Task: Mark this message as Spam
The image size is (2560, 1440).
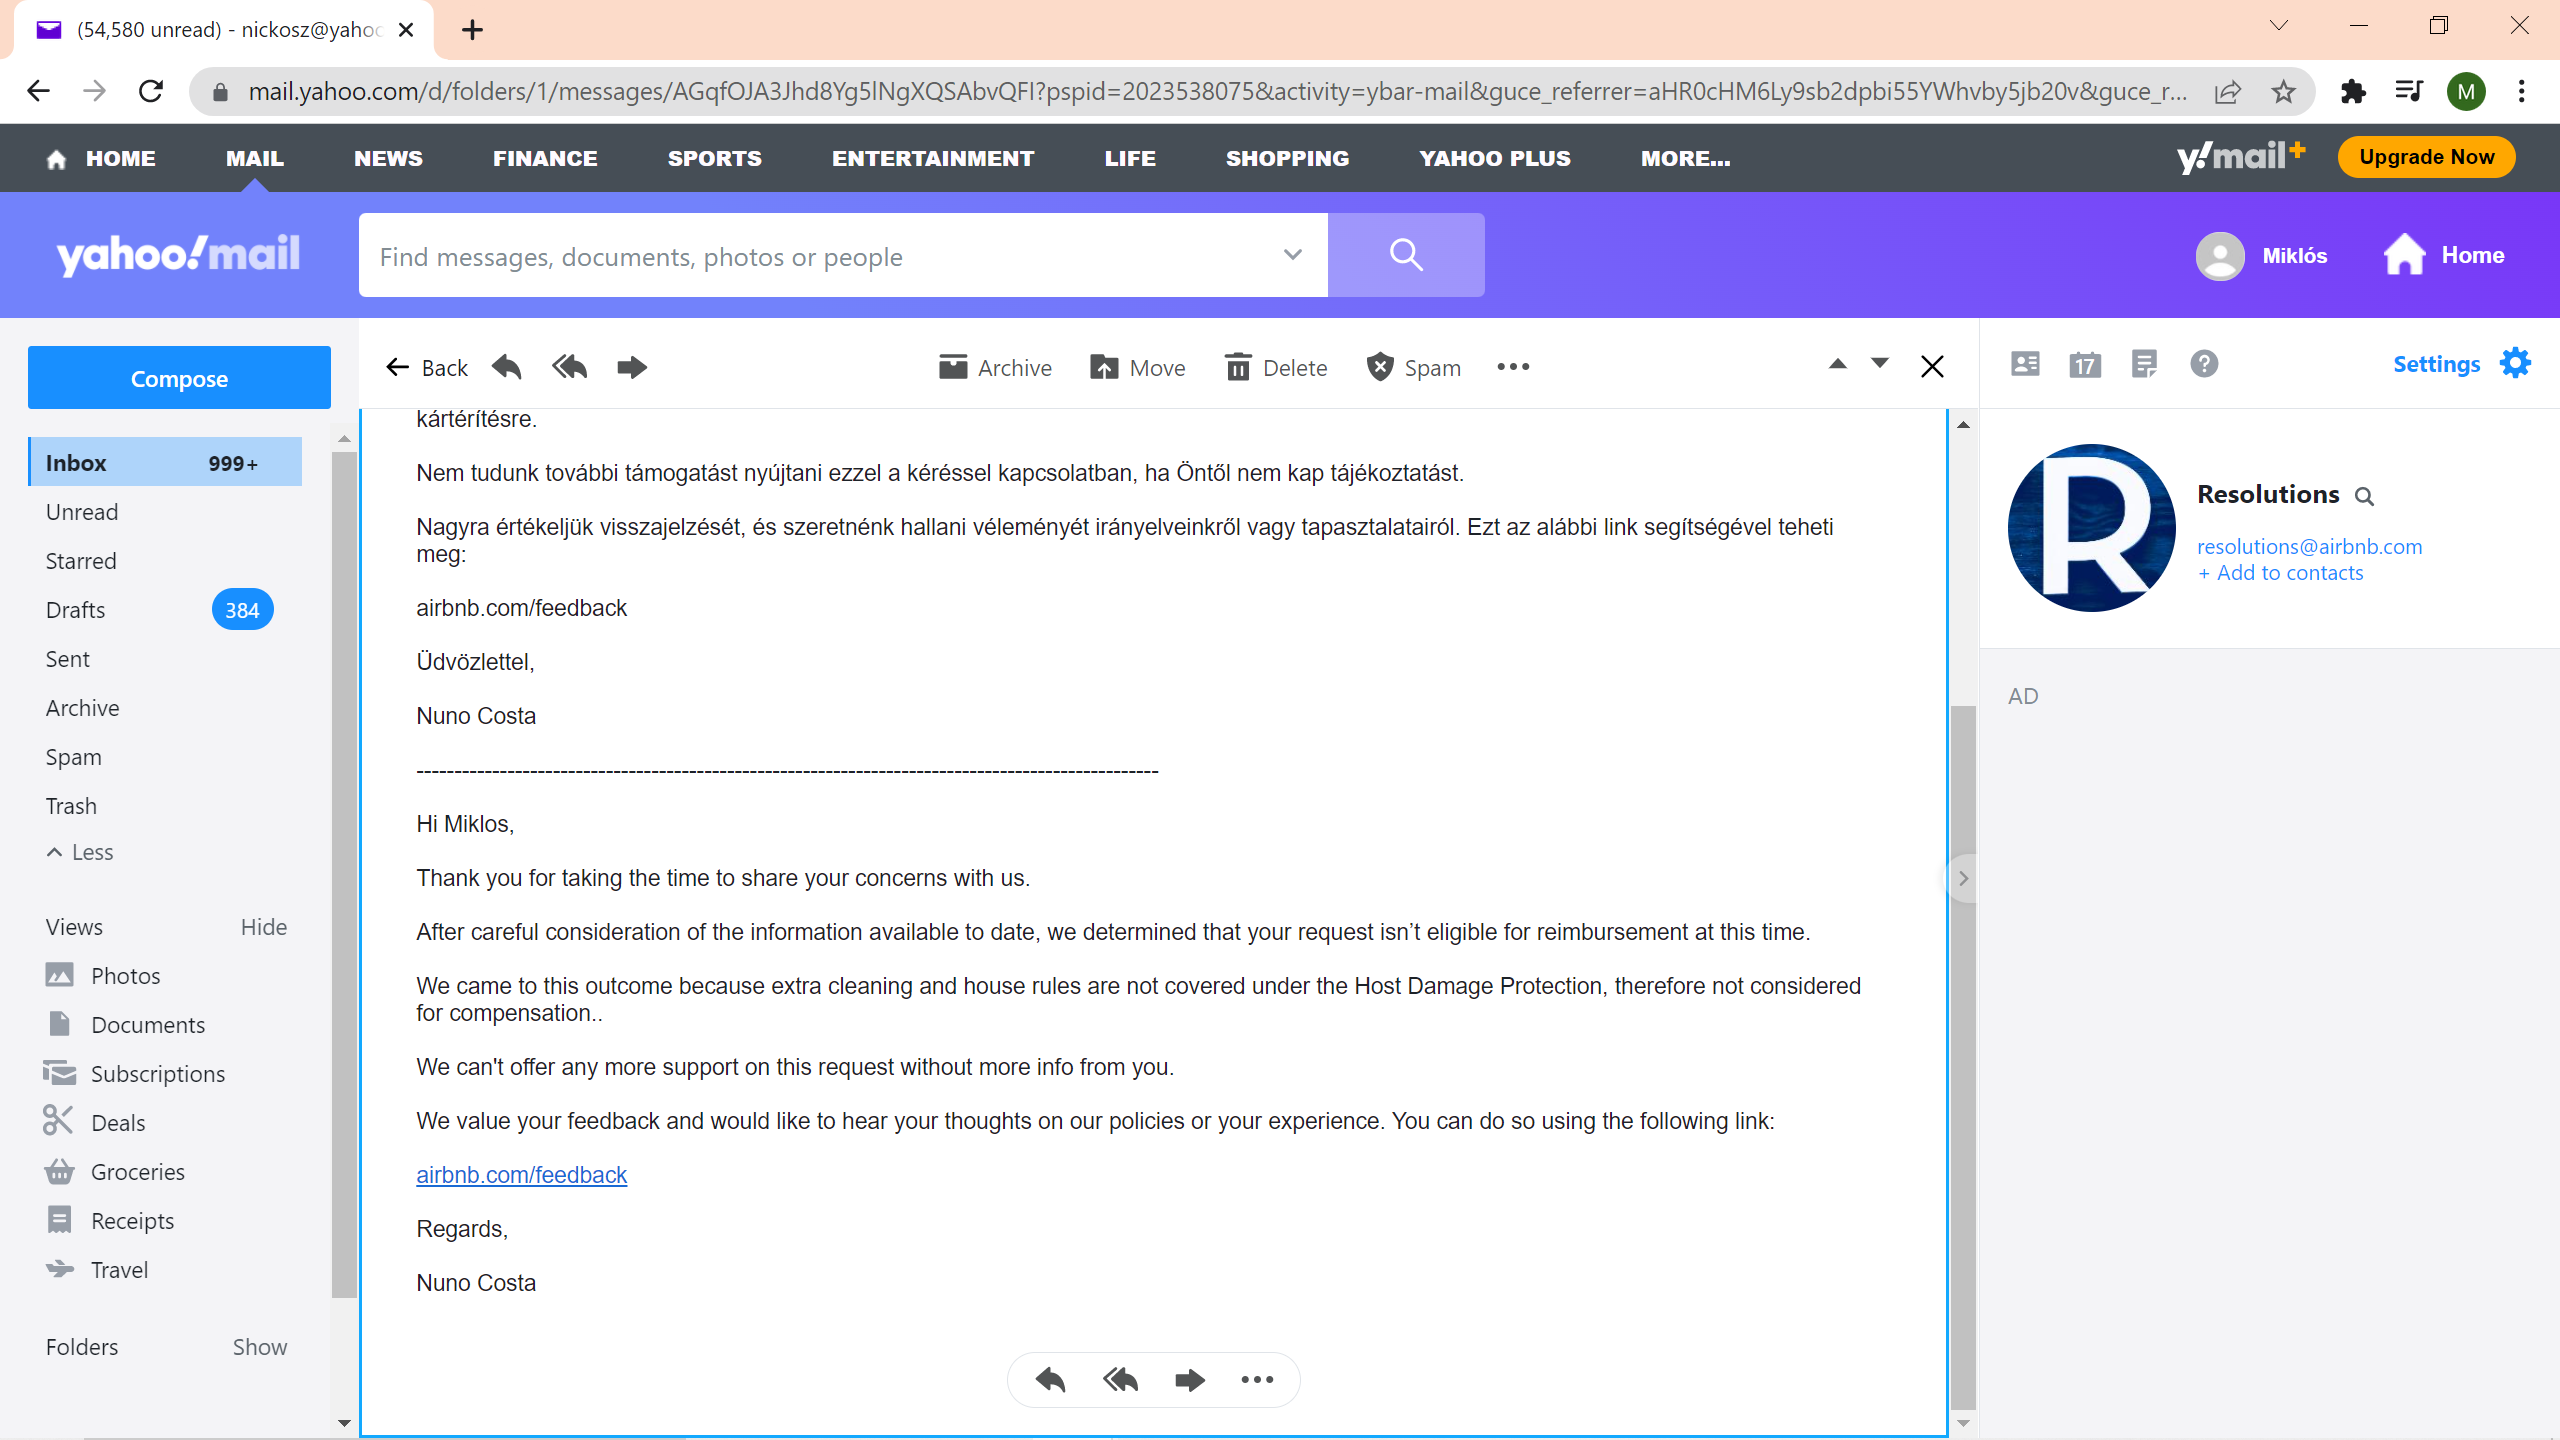Action: click(1413, 367)
